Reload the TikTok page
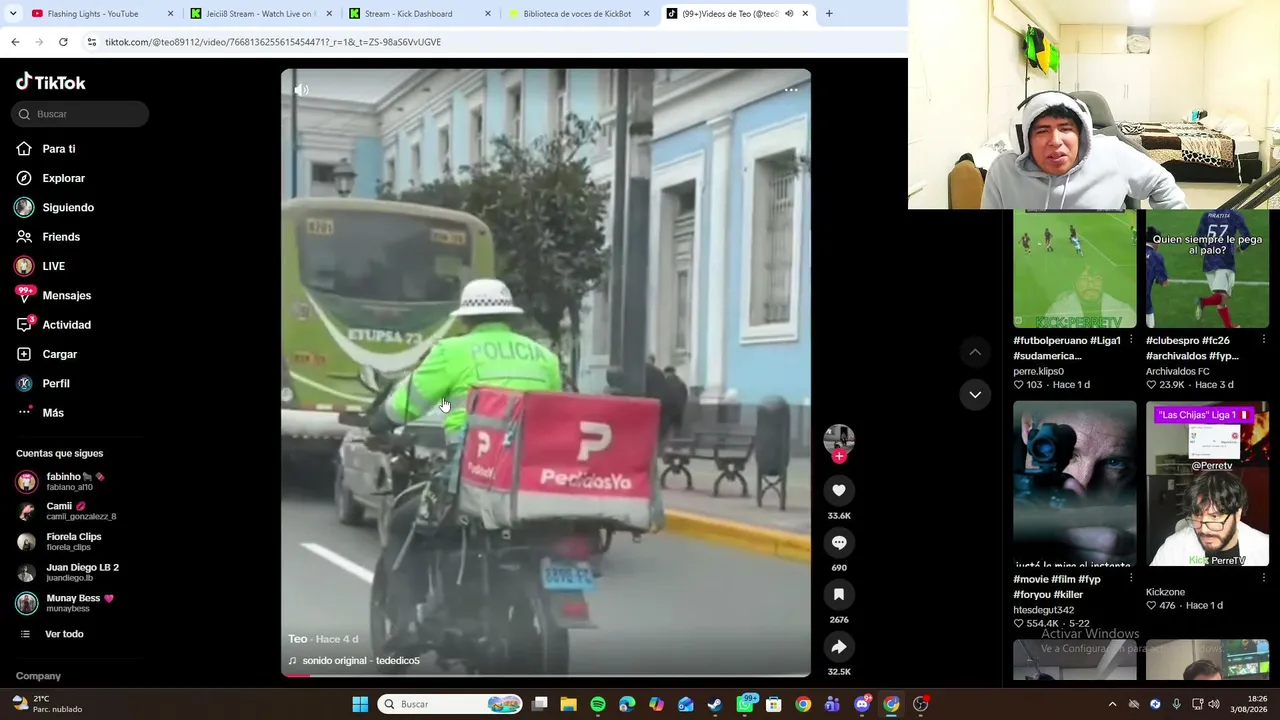The height and width of the screenshot is (720, 1280). [63, 42]
